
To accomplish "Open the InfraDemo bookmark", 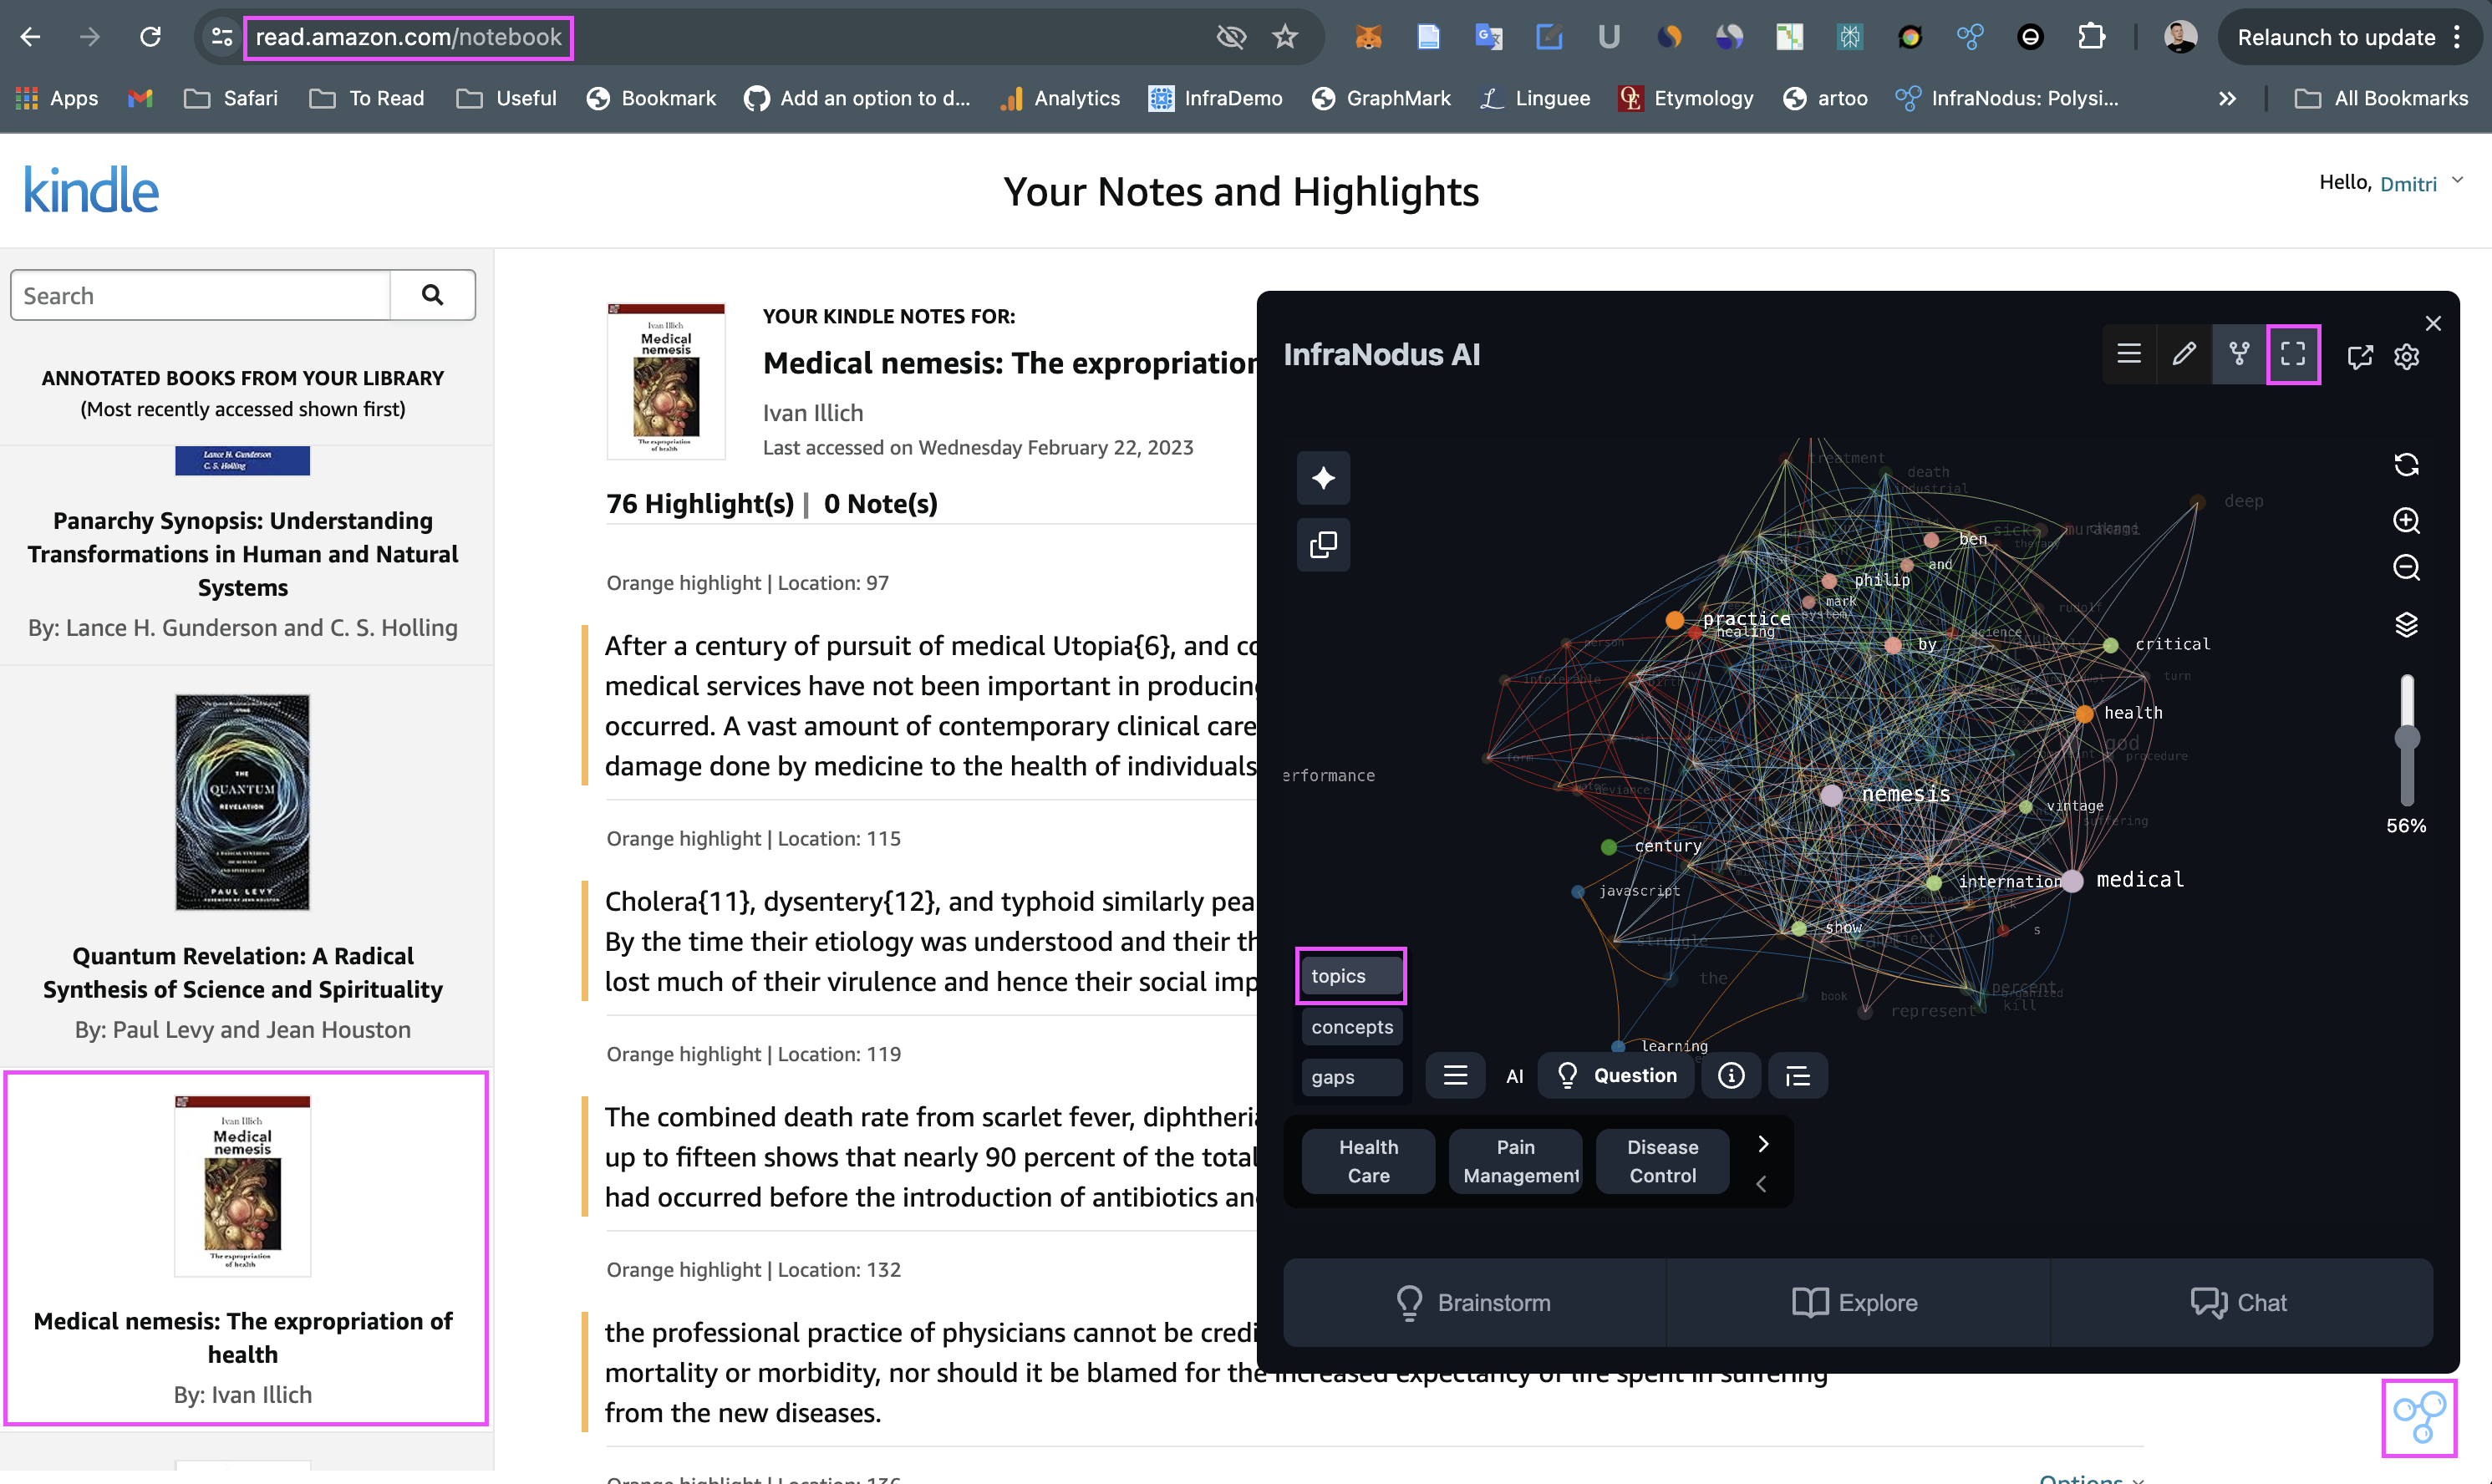I will point(1215,98).
